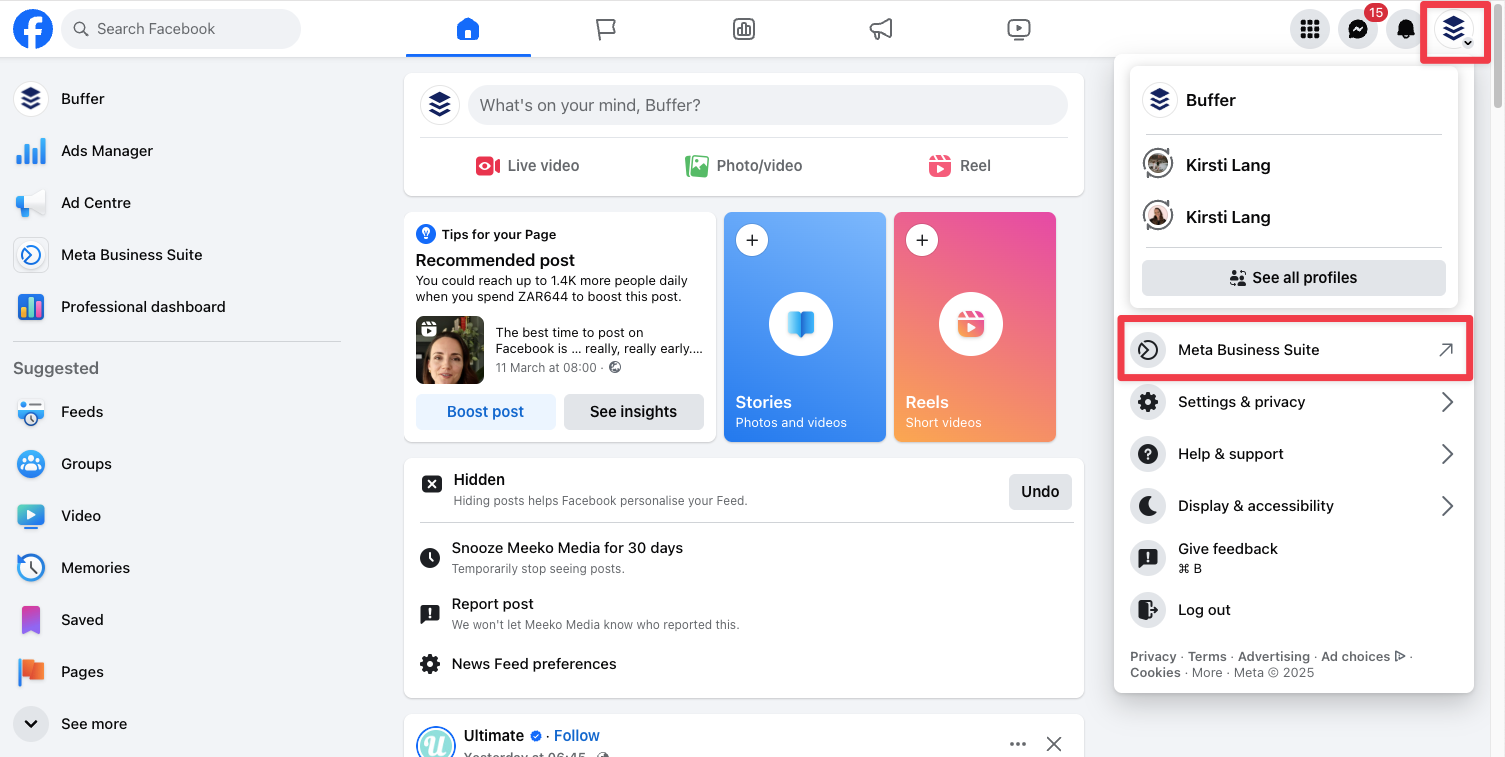See all profiles in the account menu
Screen dimensions: 1505x757
click(1293, 277)
